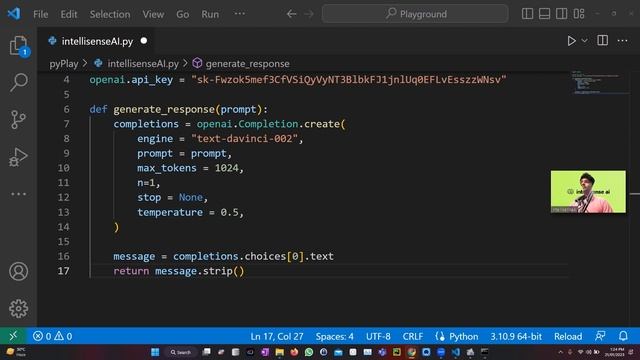Click the editor minimap
This screenshot has width=640, height=360.
click(x=600, y=83)
